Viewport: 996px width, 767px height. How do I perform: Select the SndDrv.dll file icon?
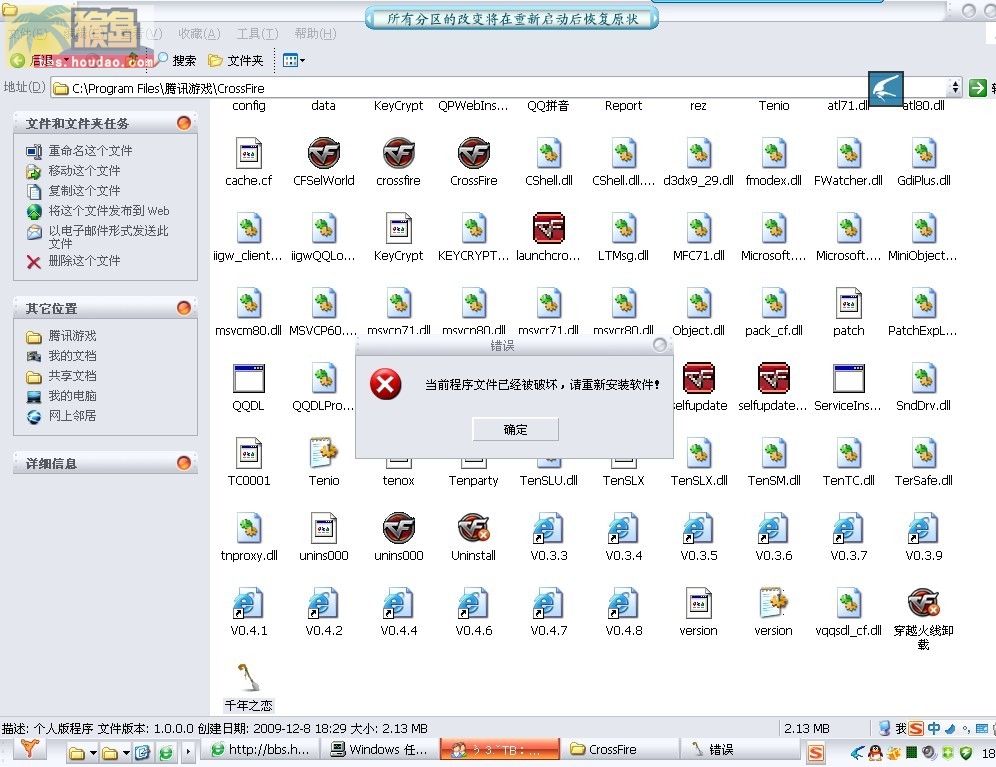click(924, 378)
